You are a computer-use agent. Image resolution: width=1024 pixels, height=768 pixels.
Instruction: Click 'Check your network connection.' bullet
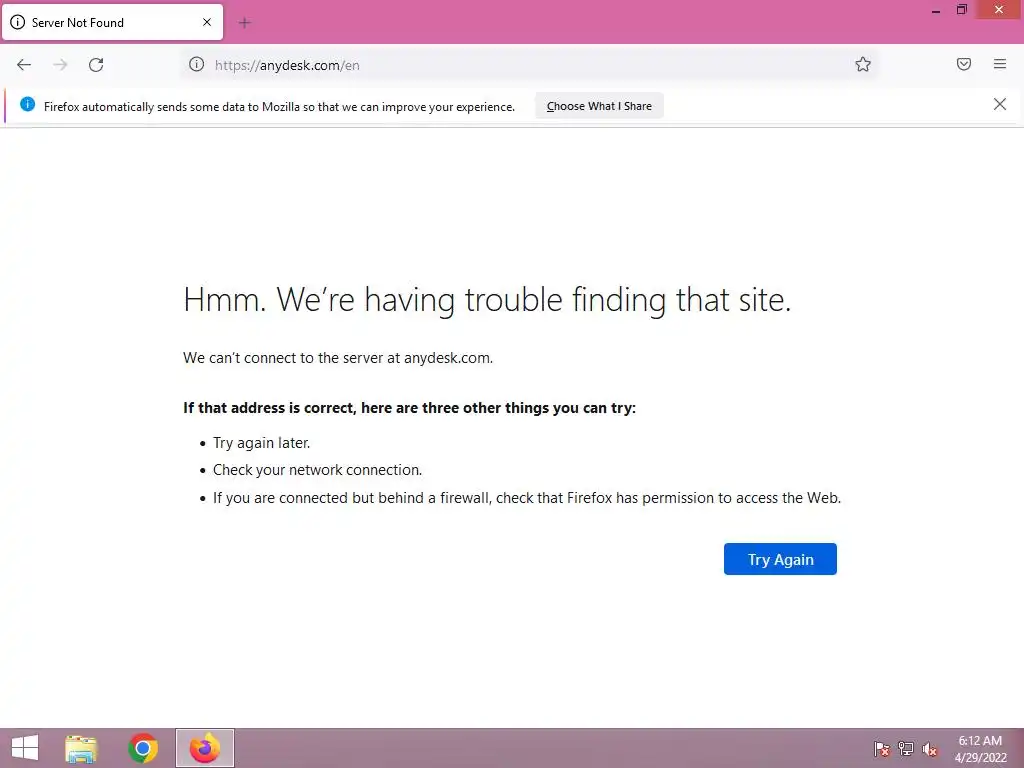click(x=317, y=470)
